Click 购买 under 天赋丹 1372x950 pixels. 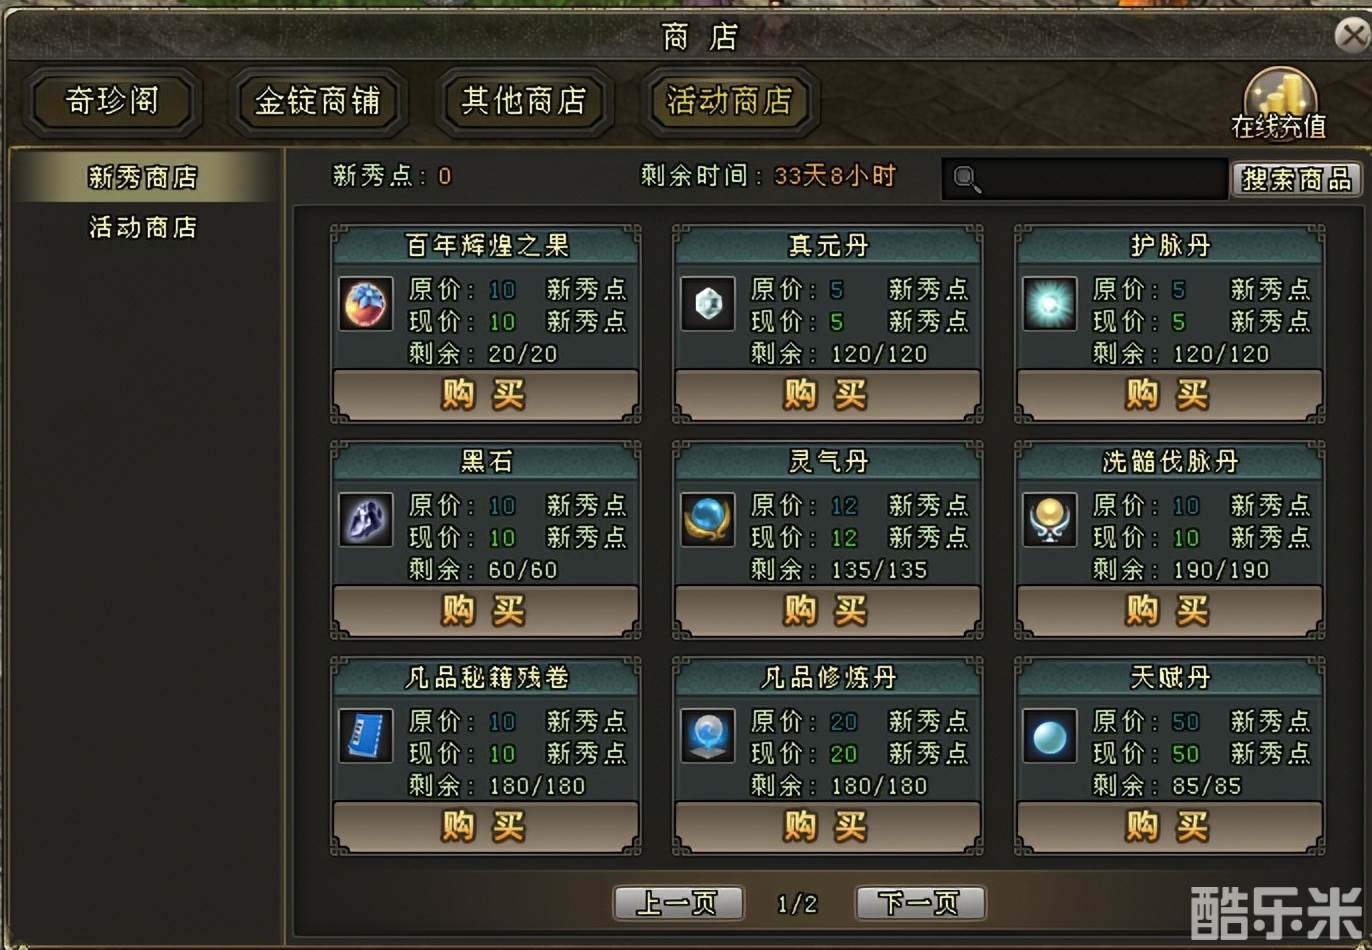(x=1169, y=827)
